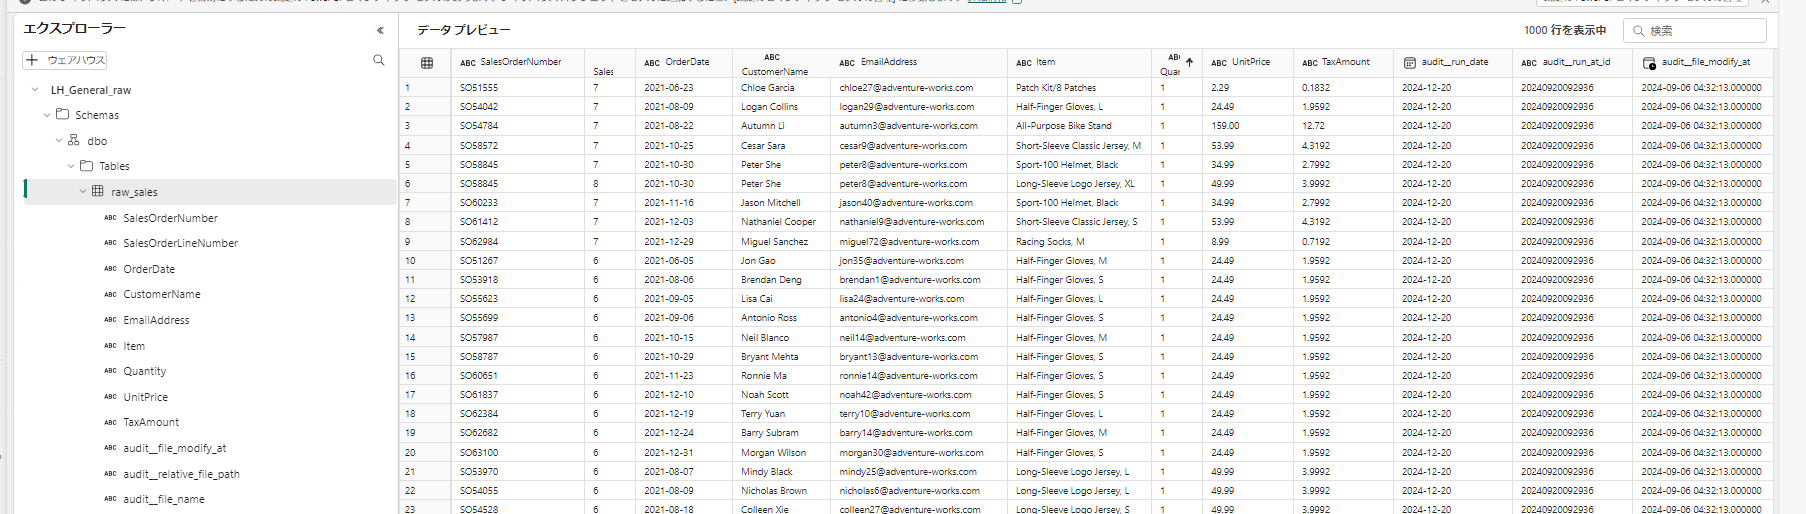Click the ABC type icon of OrderDate header
Image resolution: width=1806 pixels, height=514 pixels.
(652, 63)
